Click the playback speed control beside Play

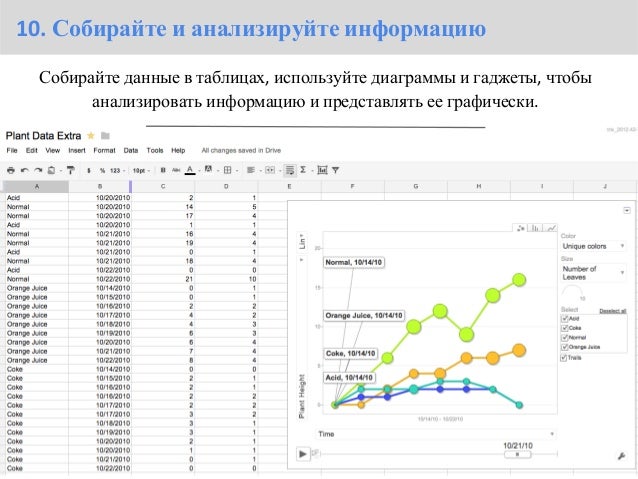point(315,453)
